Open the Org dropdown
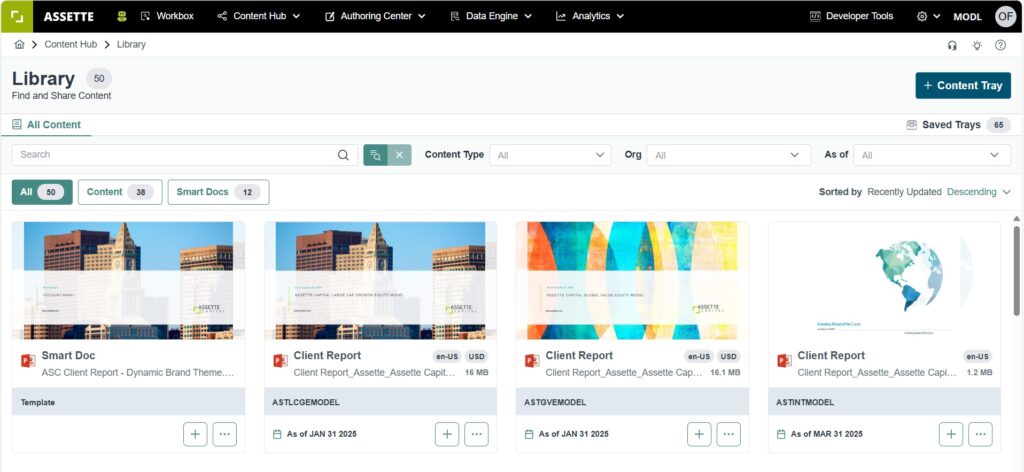The height and width of the screenshot is (472, 1024). click(x=729, y=155)
